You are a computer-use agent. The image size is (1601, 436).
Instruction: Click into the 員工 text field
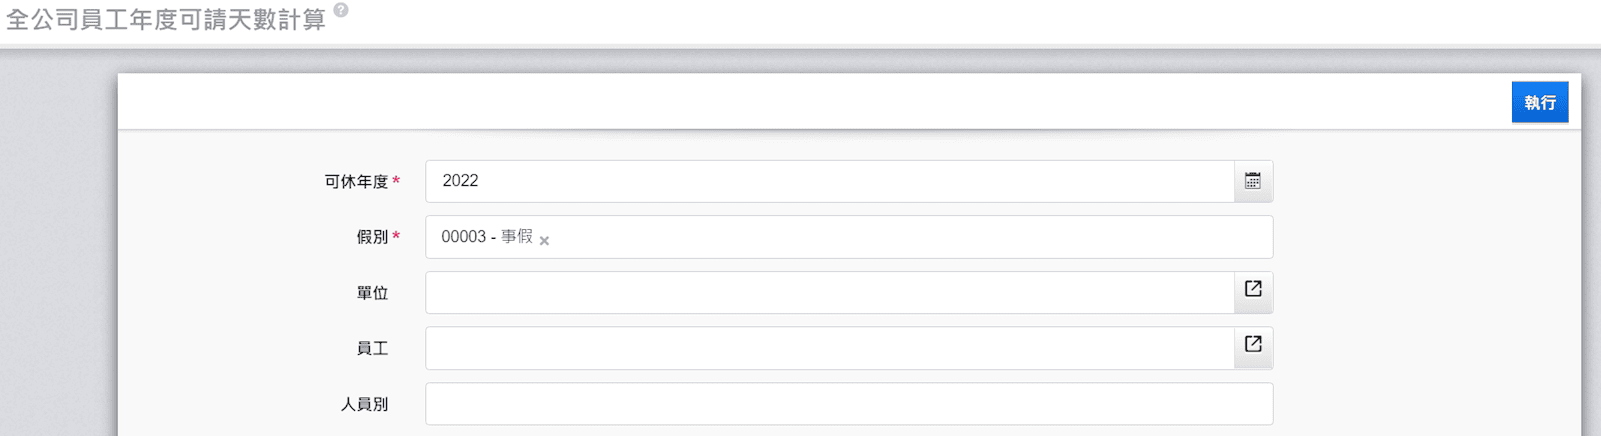tap(830, 348)
